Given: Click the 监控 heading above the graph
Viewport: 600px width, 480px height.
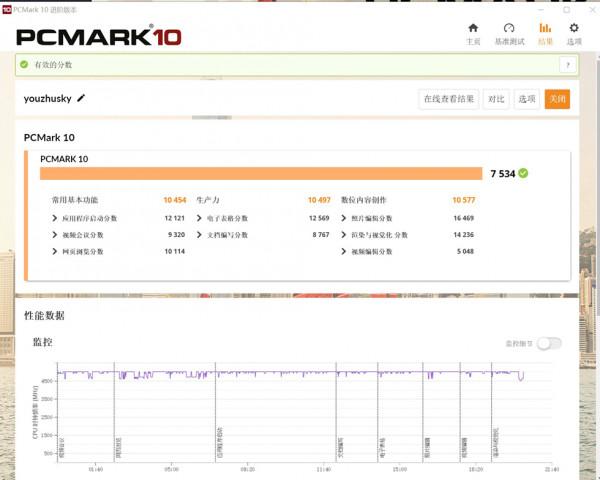Looking at the screenshot, I should pos(42,342).
